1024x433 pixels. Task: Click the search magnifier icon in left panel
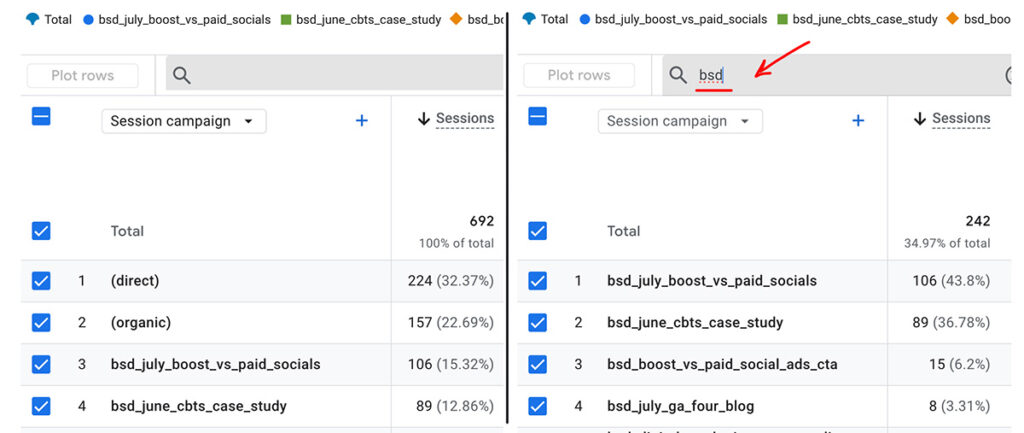click(x=182, y=76)
